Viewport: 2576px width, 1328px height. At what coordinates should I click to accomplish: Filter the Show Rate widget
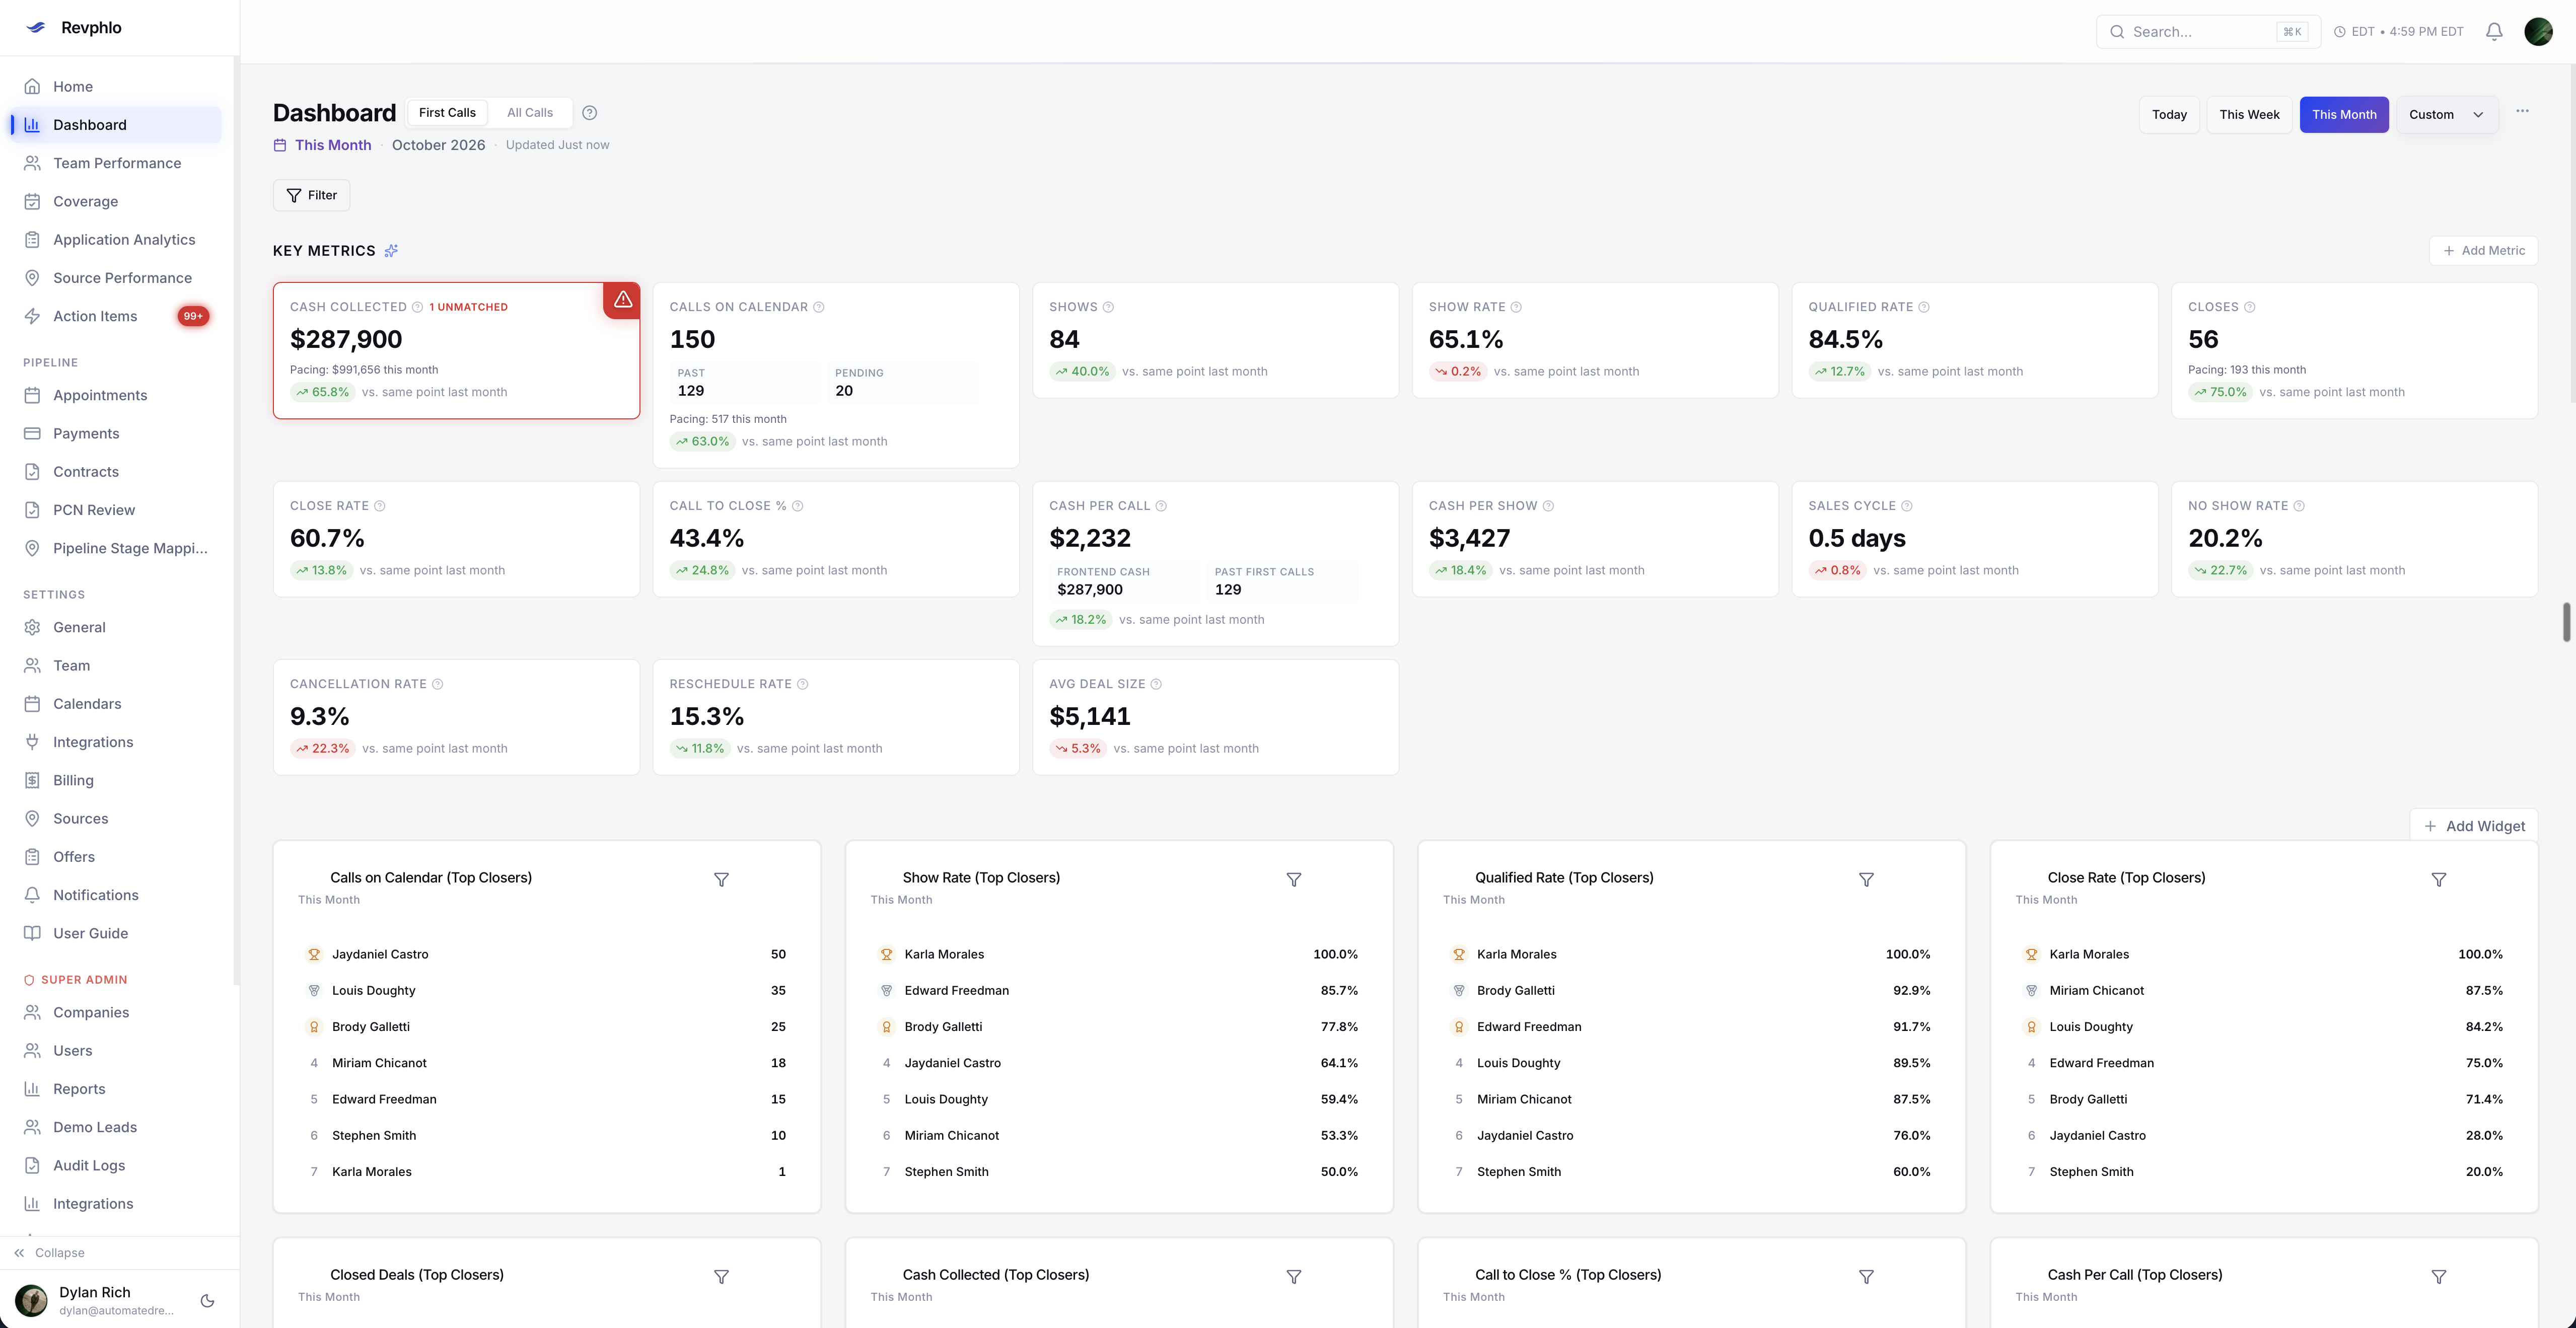click(1293, 880)
